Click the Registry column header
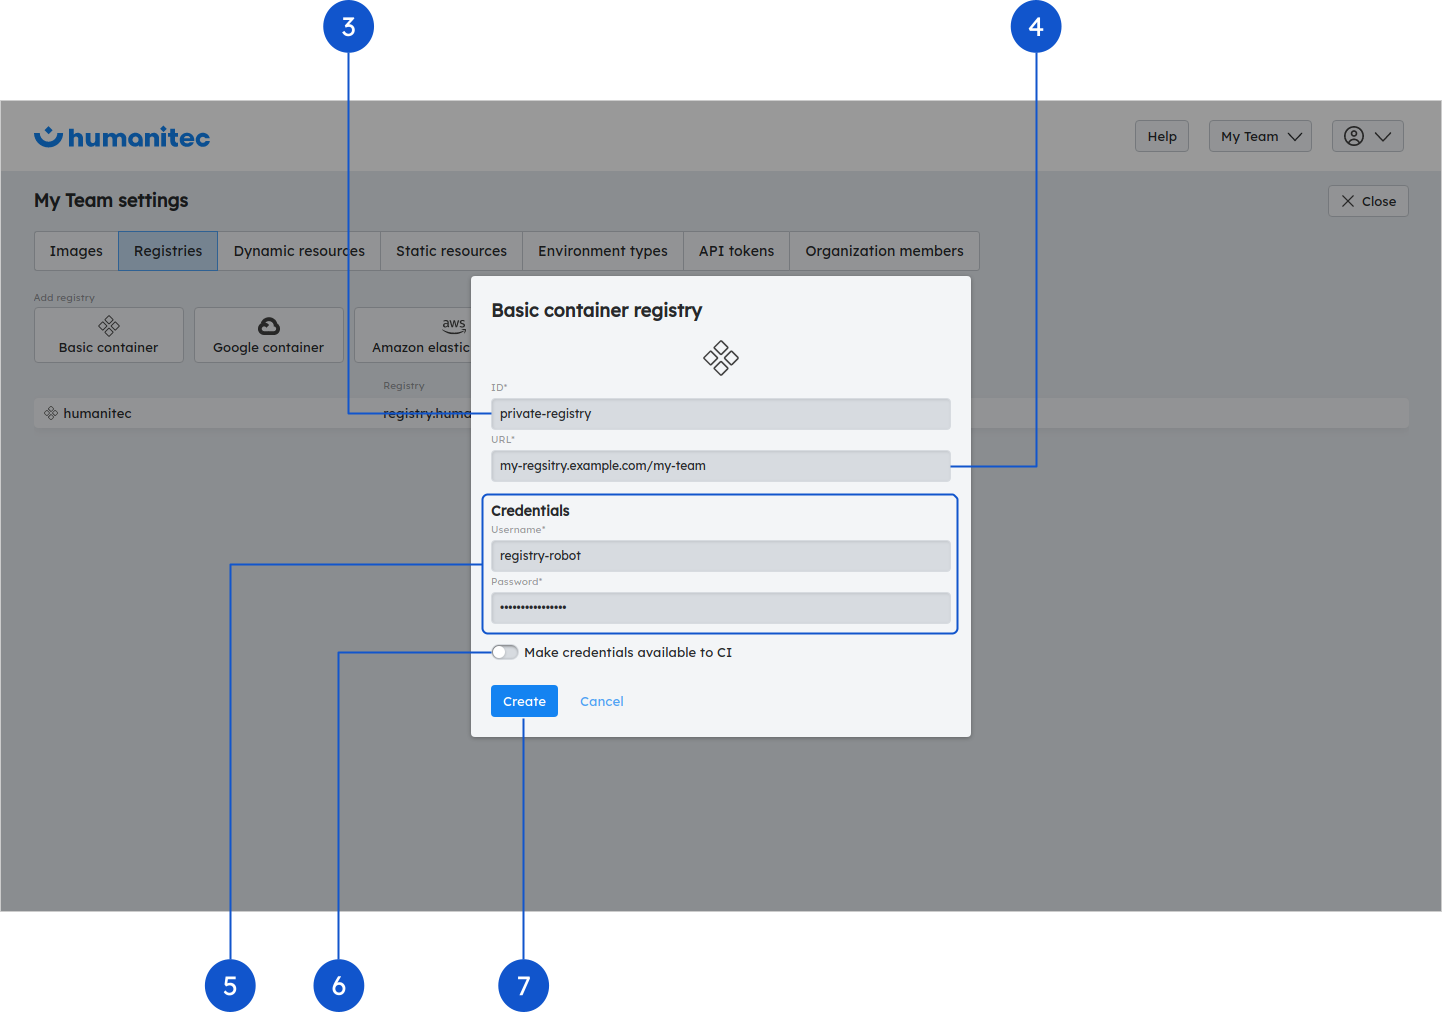Image resolution: width=1442 pixels, height=1012 pixels. tap(404, 386)
